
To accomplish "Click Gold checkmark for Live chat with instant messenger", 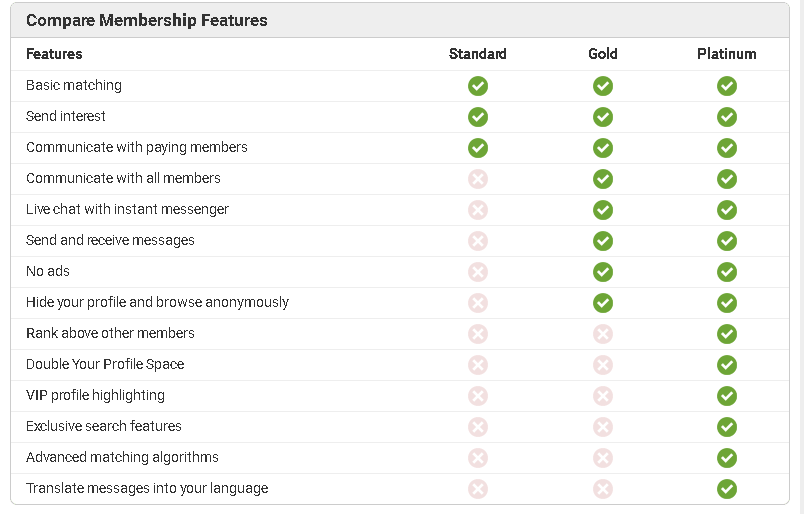I will click(602, 210).
